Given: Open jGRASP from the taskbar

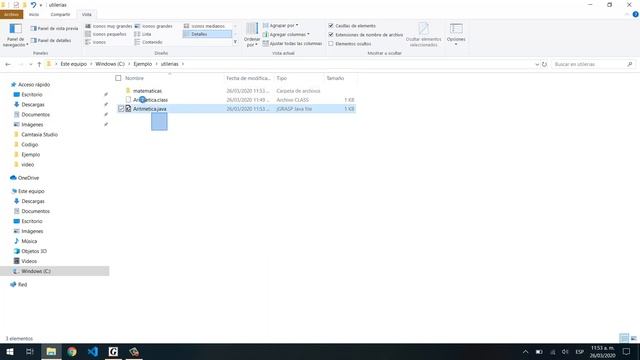Looking at the screenshot, I should pos(113,351).
